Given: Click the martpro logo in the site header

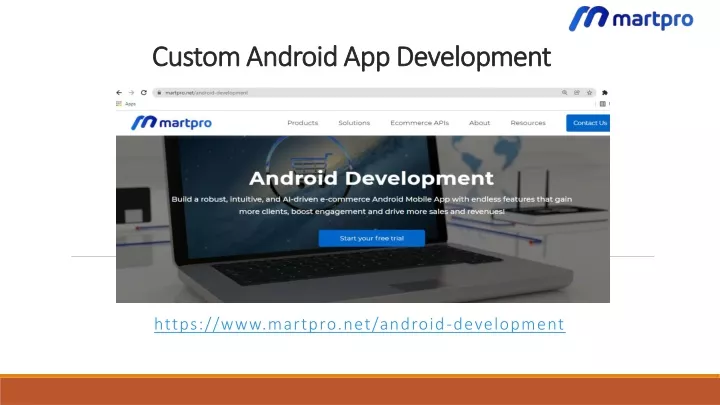Looking at the screenshot, I should tap(171, 123).
